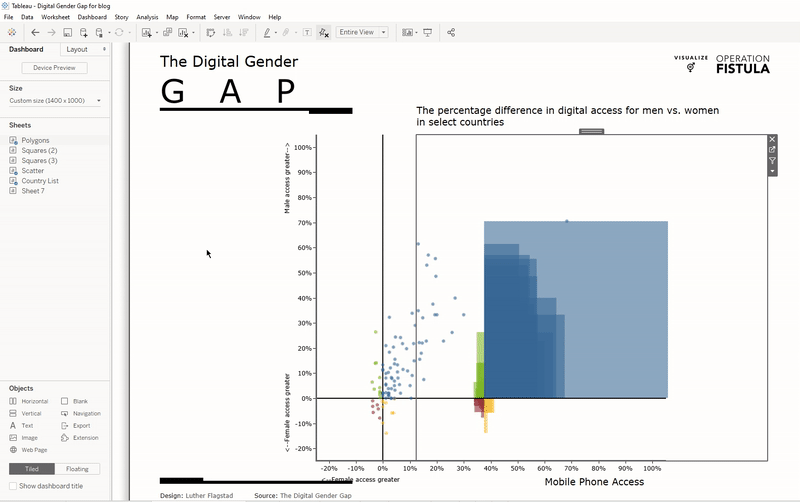Click the drag handle atop the selected sheet

tap(591, 131)
